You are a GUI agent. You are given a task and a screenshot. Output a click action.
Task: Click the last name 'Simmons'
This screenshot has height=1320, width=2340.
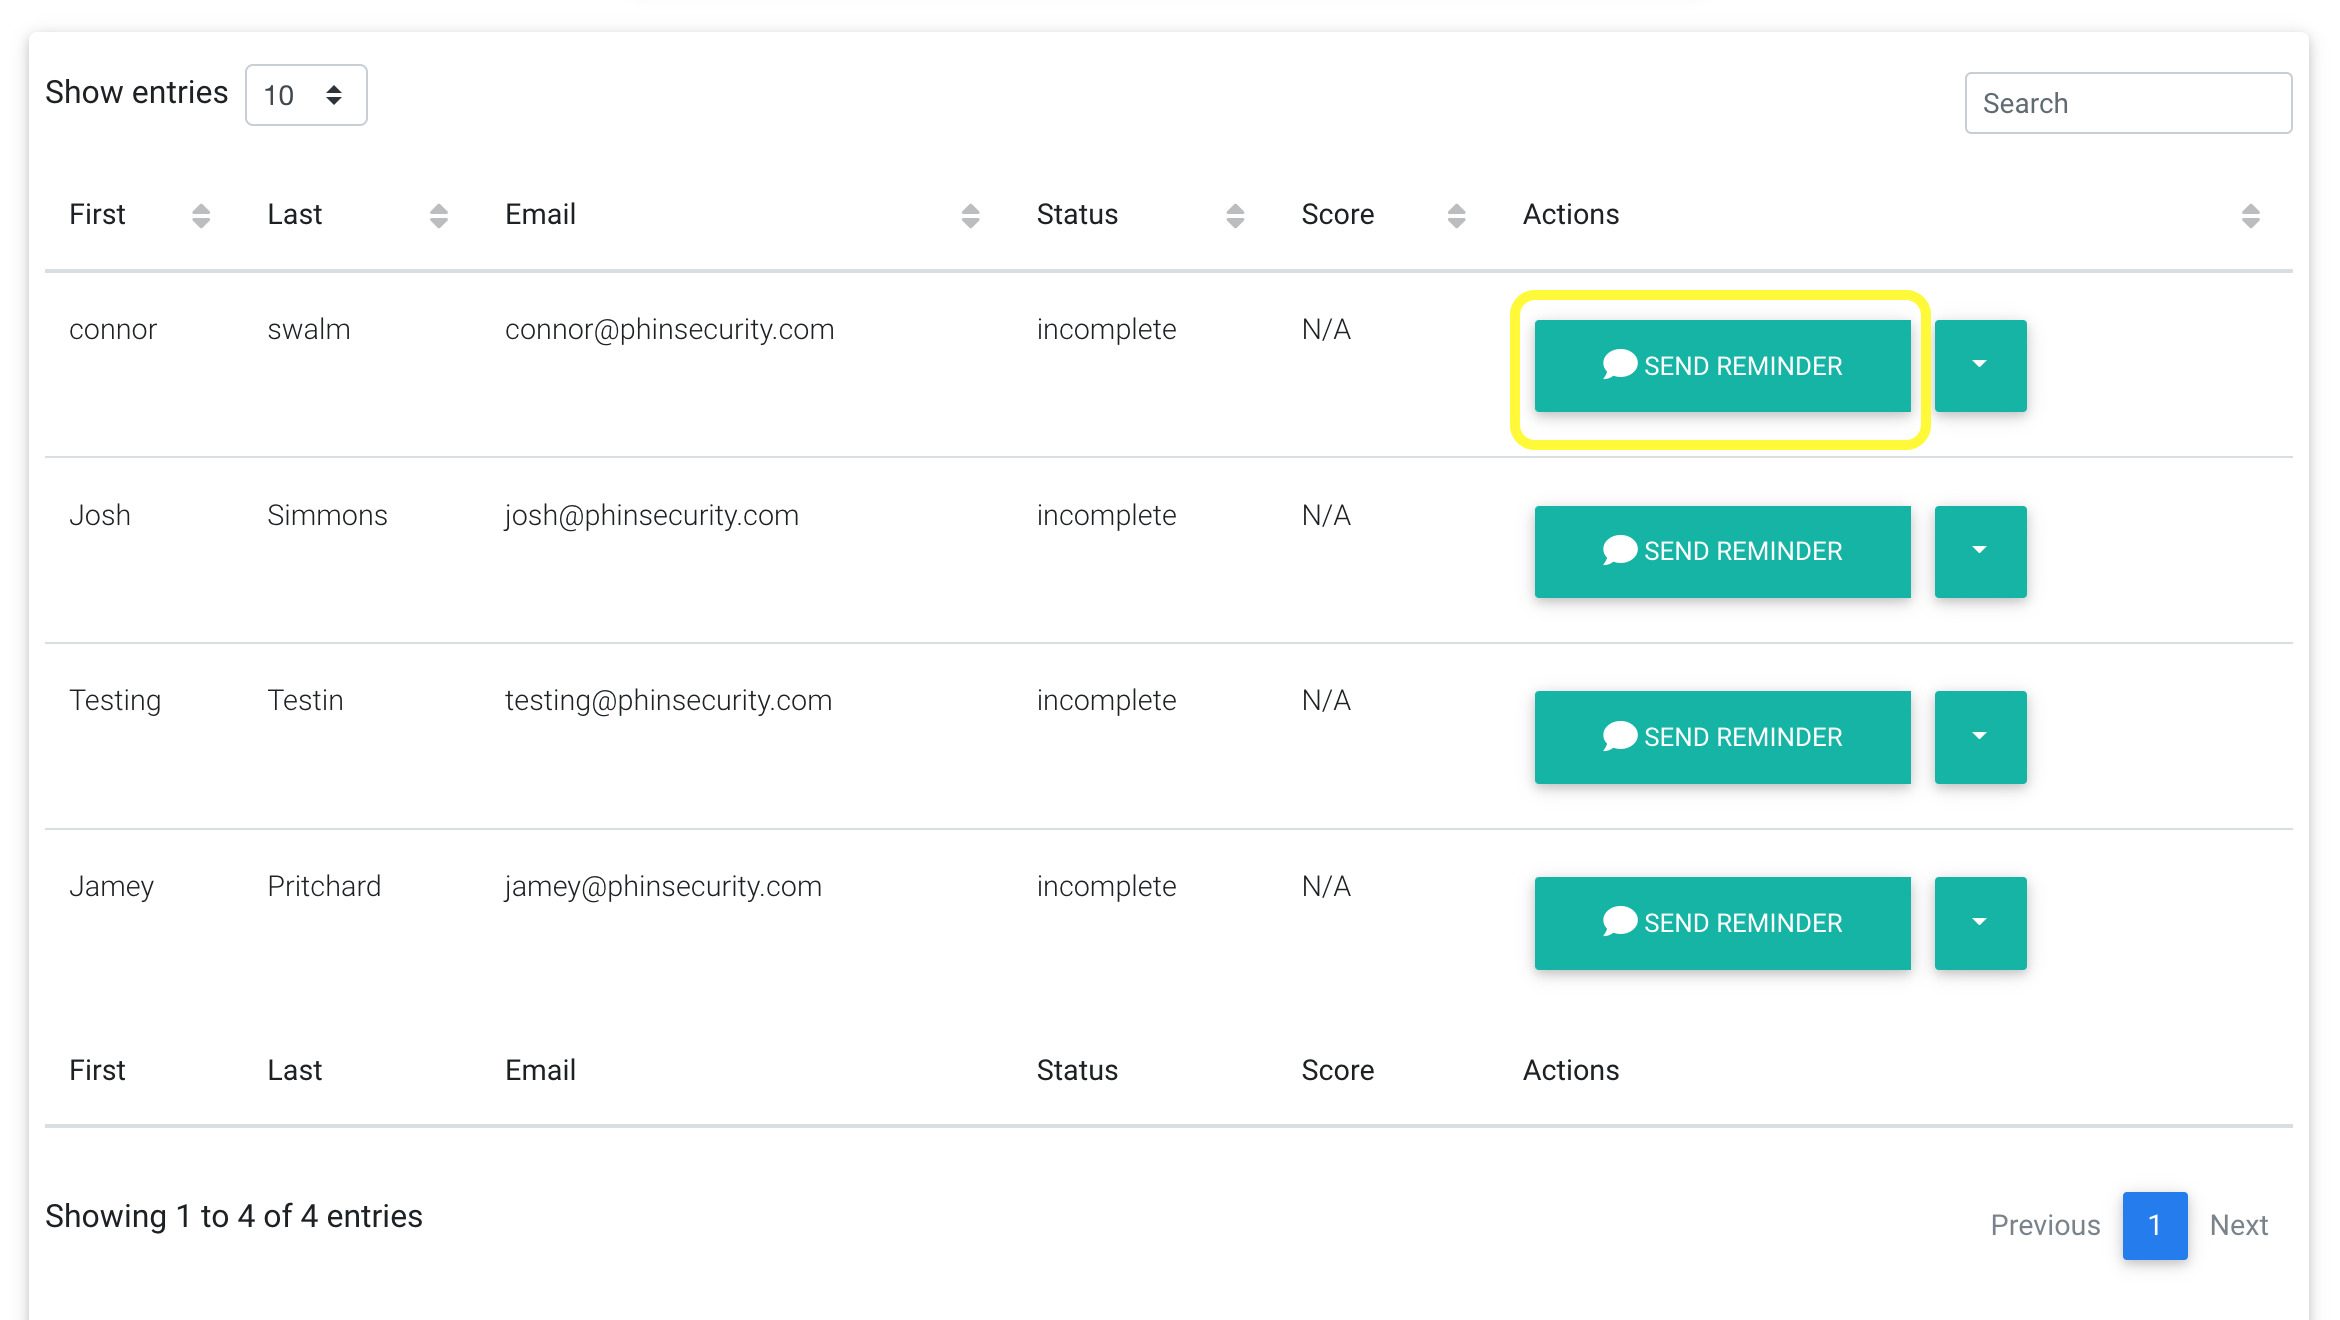point(327,516)
